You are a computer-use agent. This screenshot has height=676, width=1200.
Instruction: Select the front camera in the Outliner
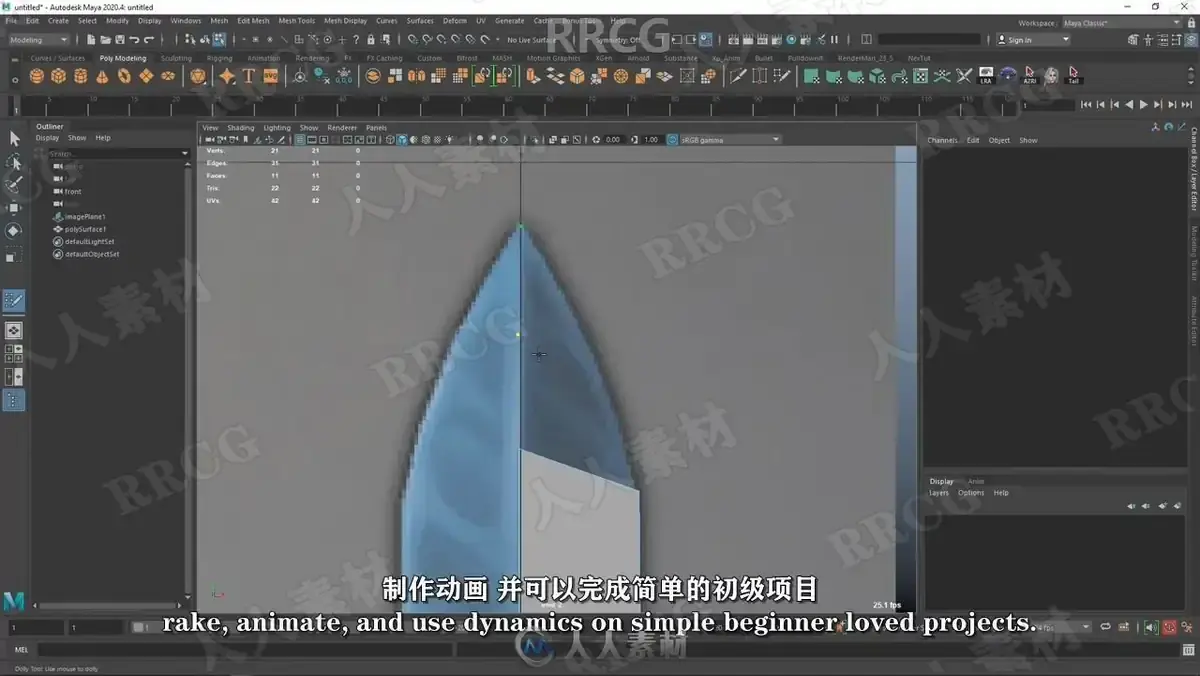coord(73,191)
